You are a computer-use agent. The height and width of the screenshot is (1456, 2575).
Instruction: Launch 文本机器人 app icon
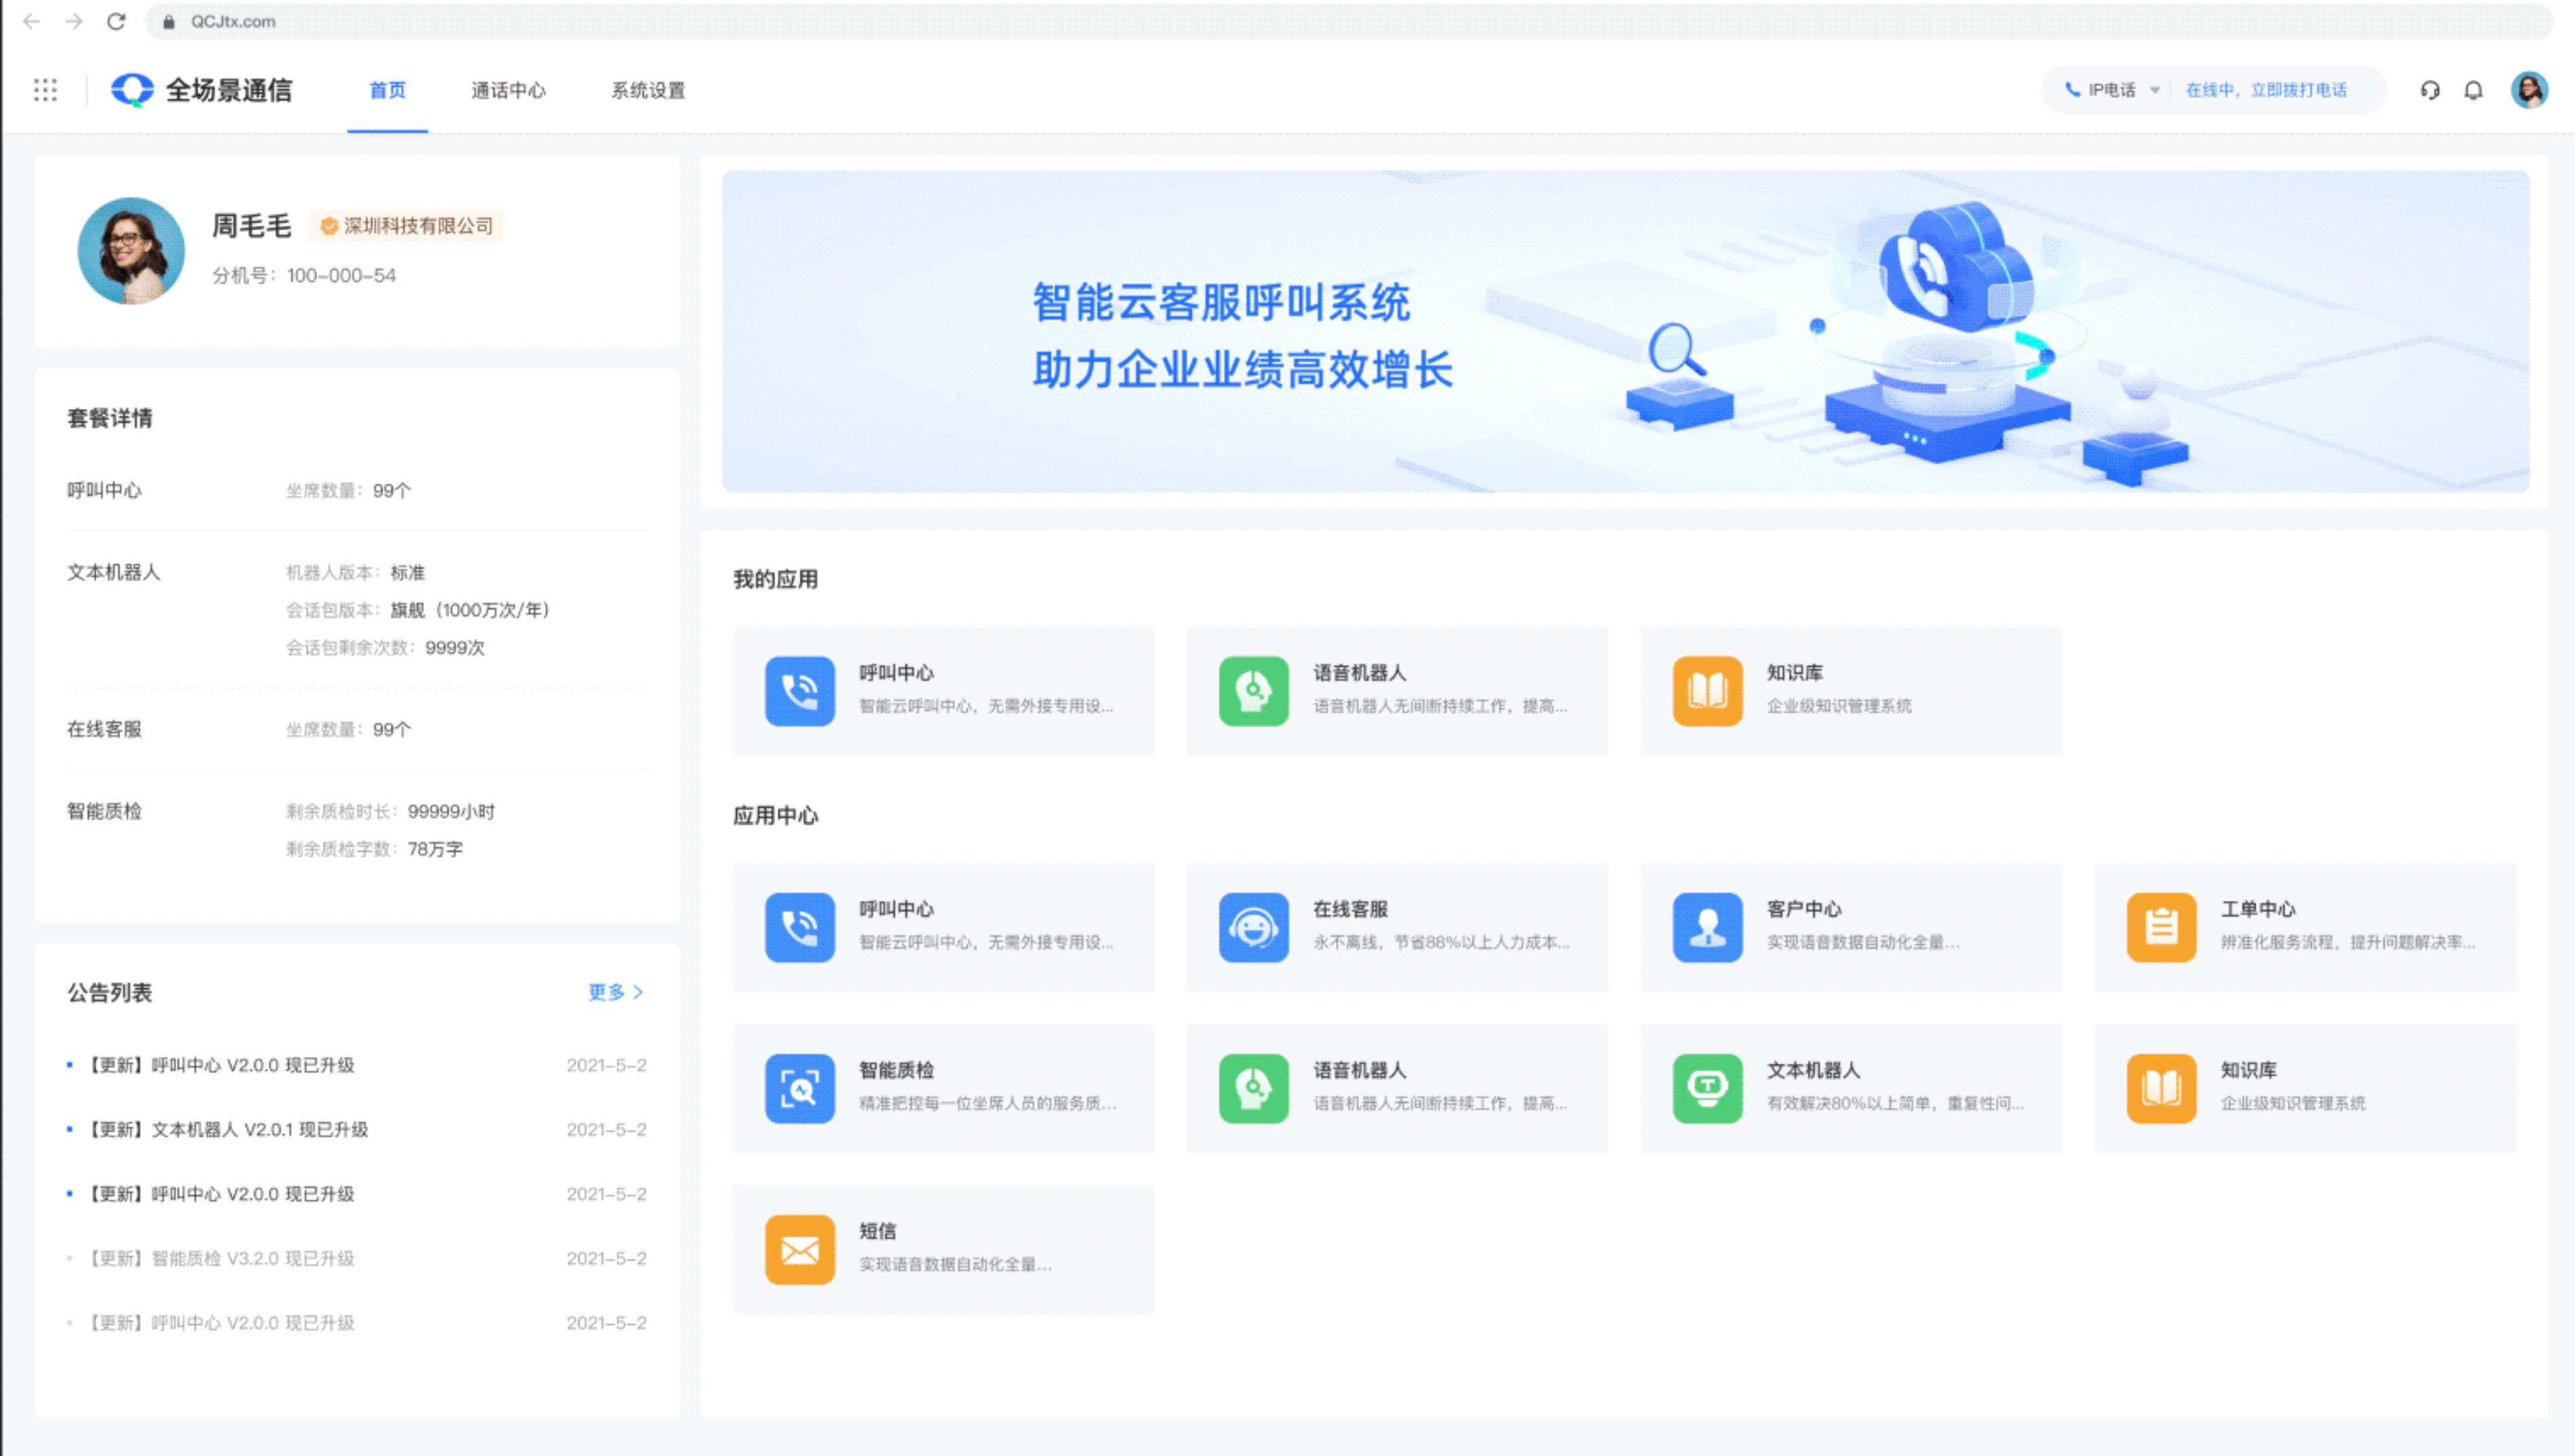point(1707,1088)
